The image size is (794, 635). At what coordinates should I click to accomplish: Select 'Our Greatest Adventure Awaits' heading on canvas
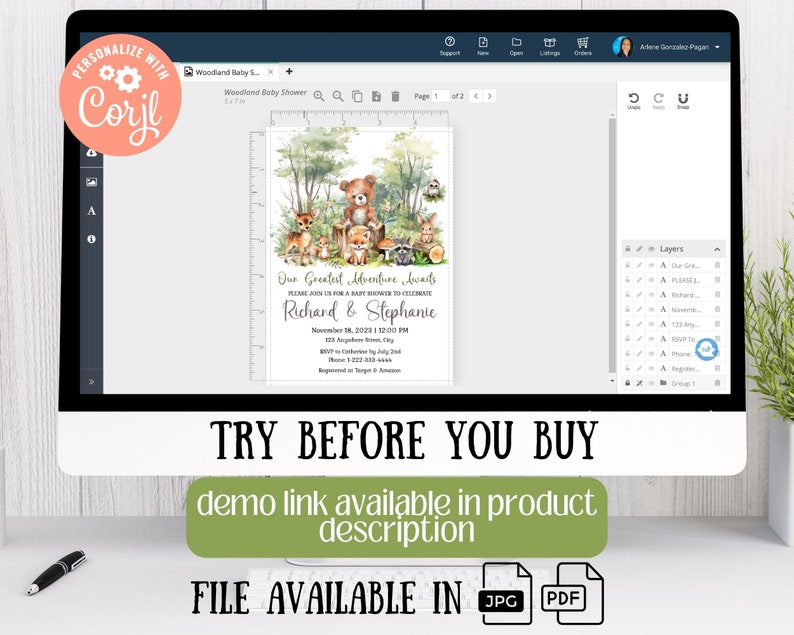(356, 279)
